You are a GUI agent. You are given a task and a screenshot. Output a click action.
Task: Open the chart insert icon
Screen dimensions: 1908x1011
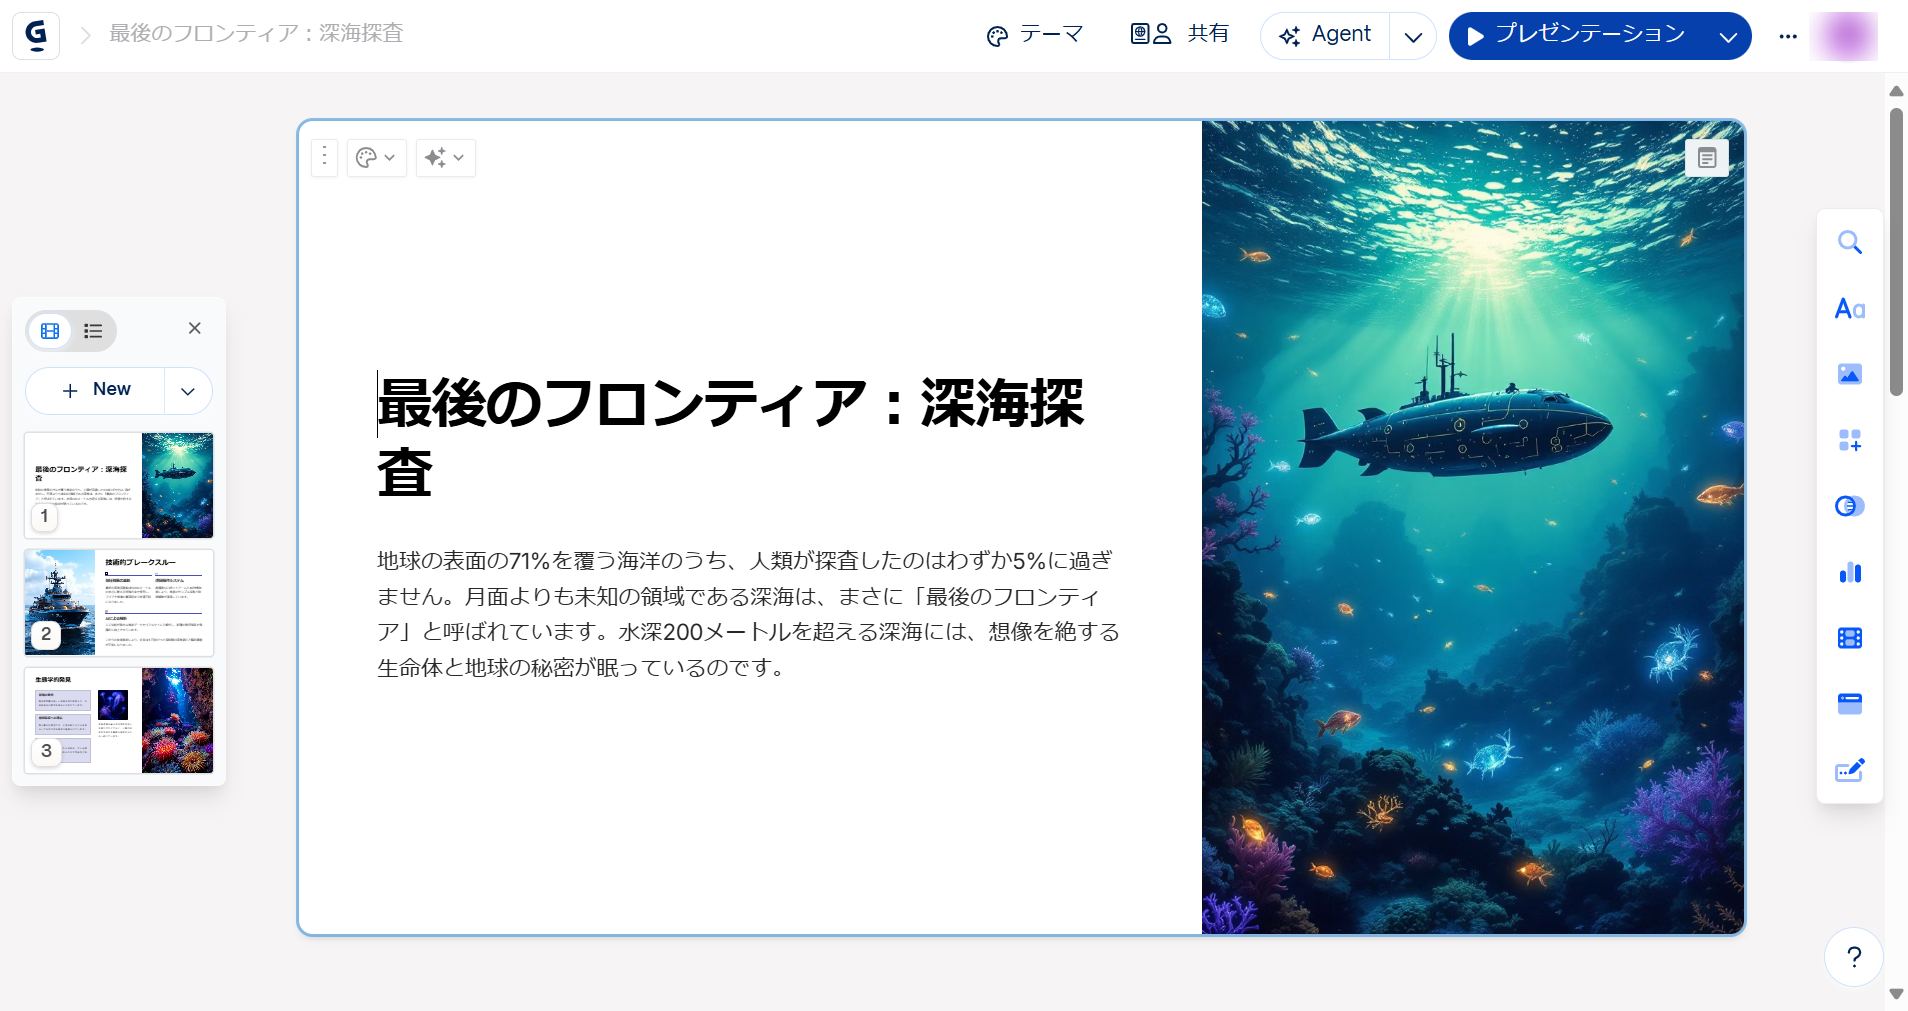[1849, 572]
